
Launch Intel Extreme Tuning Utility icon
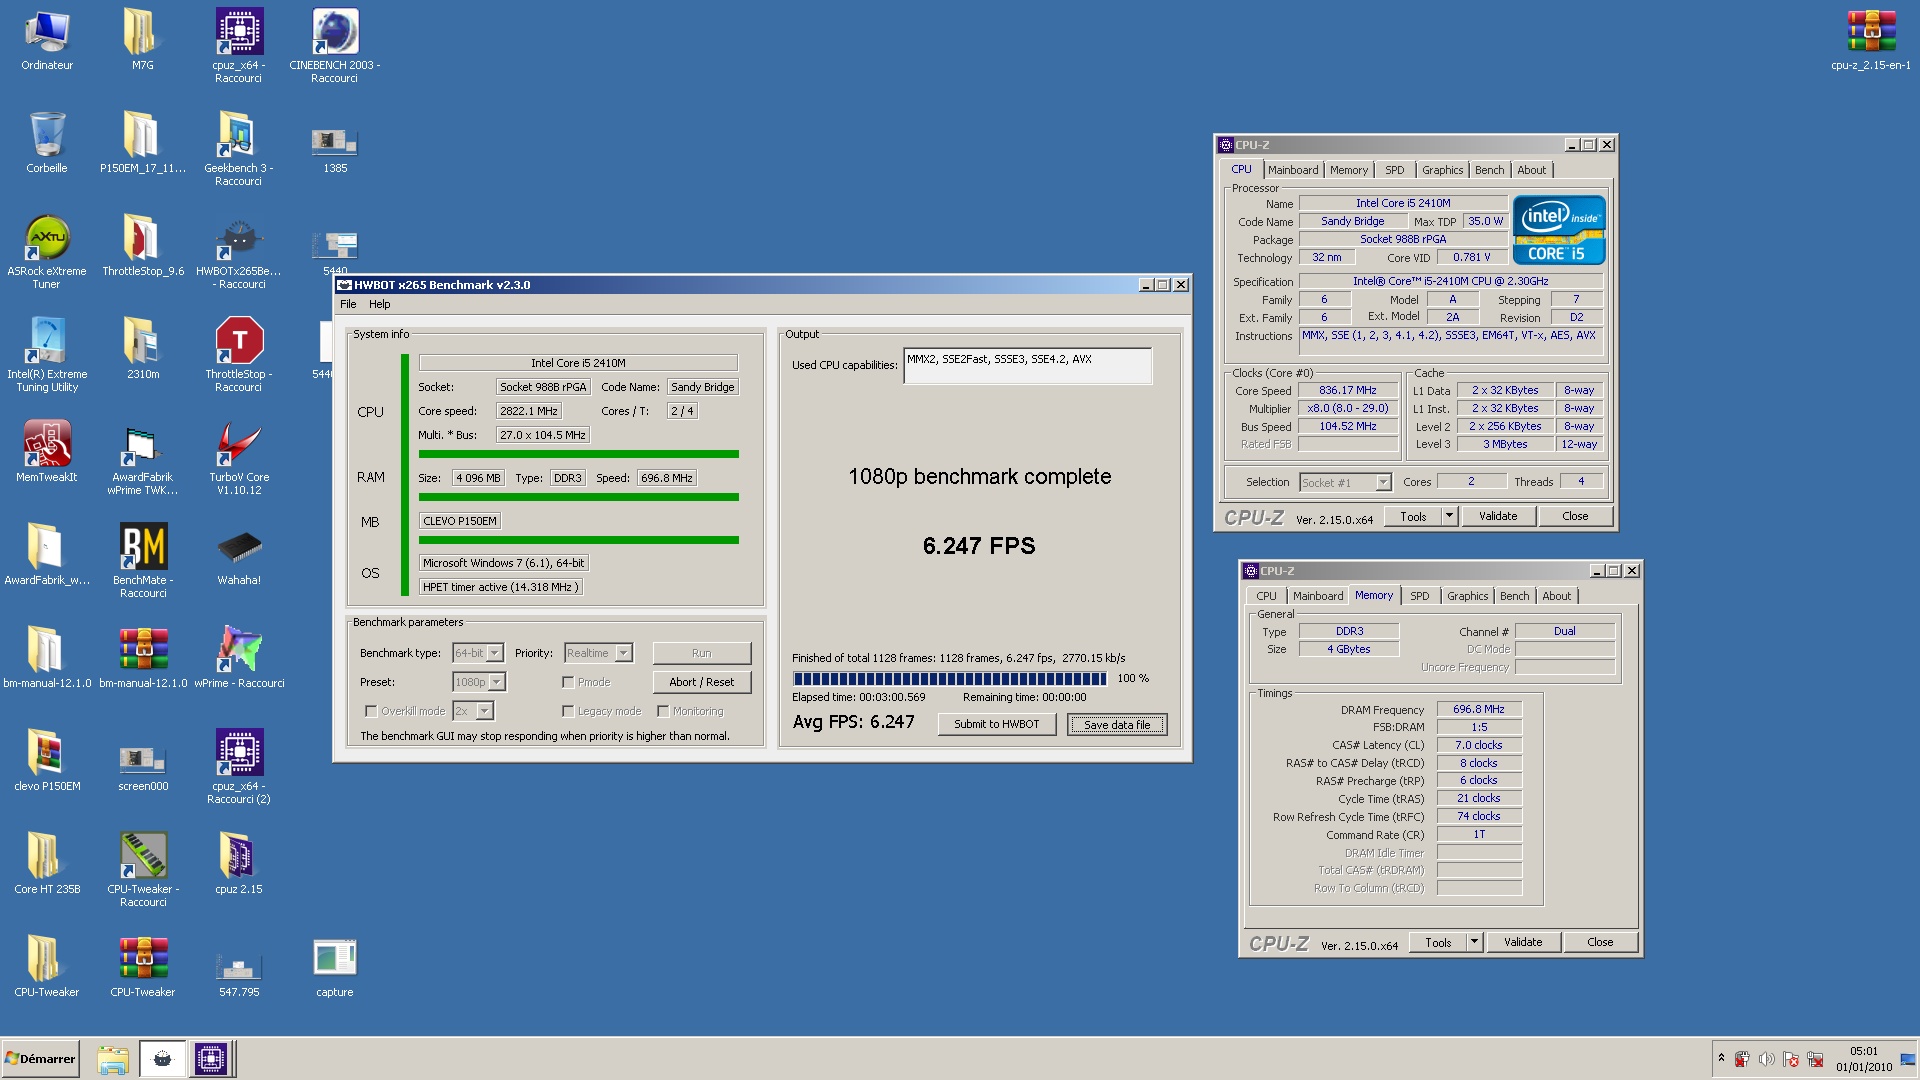(x=47, y=343)
